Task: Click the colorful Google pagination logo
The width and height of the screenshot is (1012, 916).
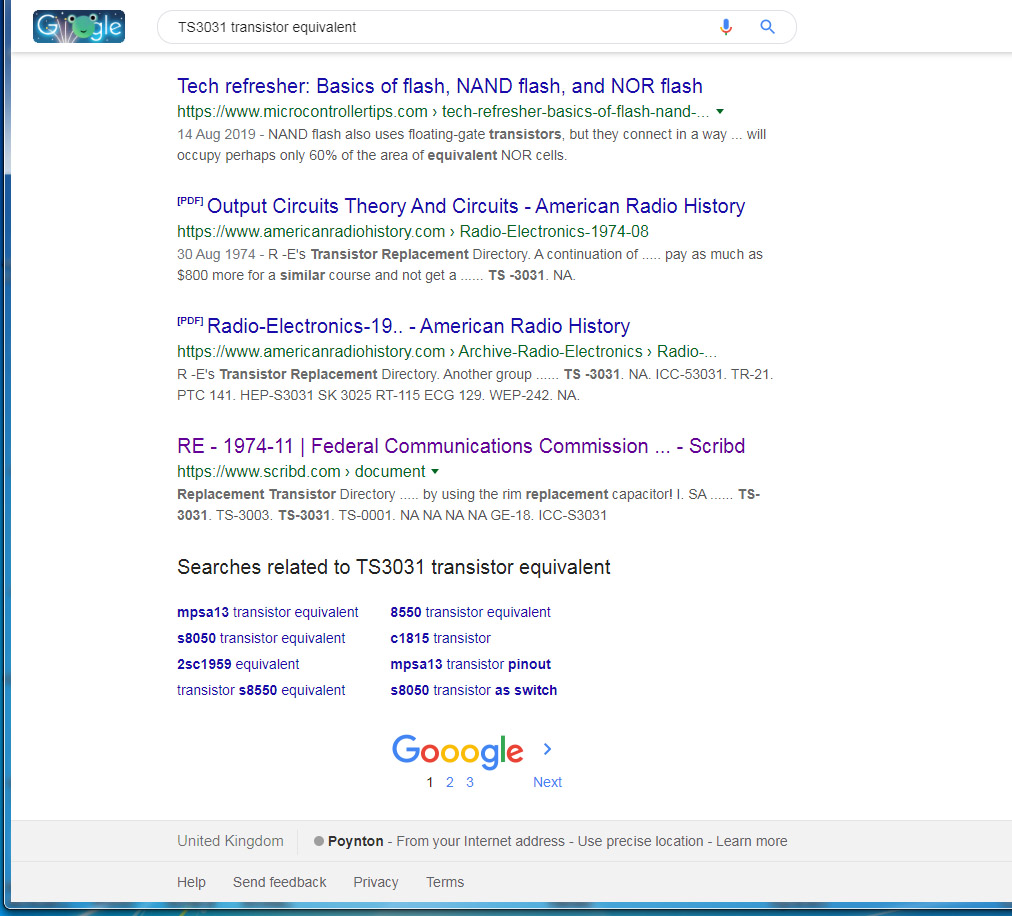Action: 458,751
